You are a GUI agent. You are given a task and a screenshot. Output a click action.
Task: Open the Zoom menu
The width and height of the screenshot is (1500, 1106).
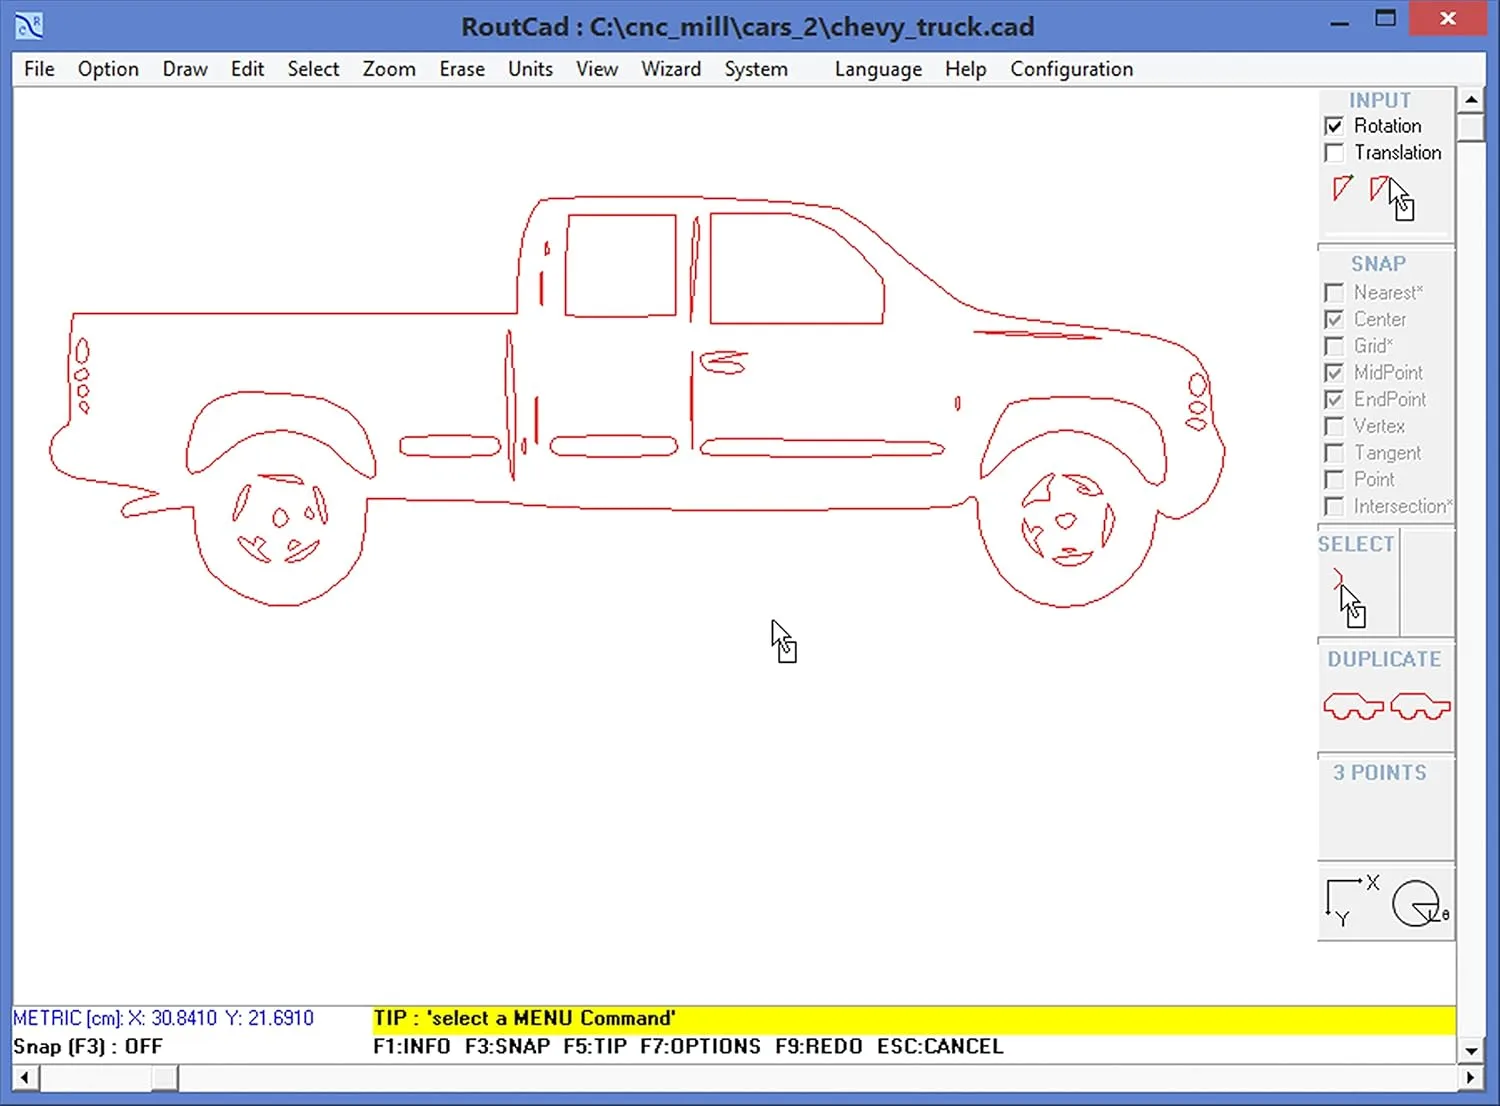point(388,69)
